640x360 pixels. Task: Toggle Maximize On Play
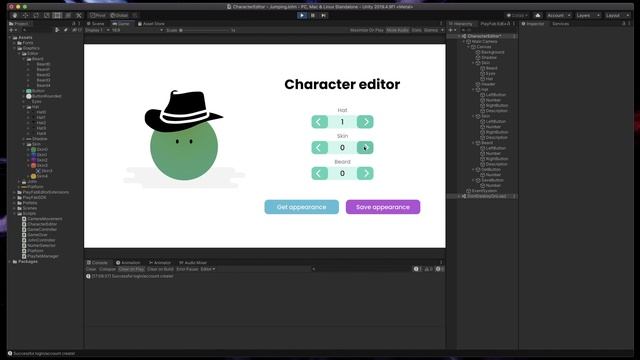[367, 30]
